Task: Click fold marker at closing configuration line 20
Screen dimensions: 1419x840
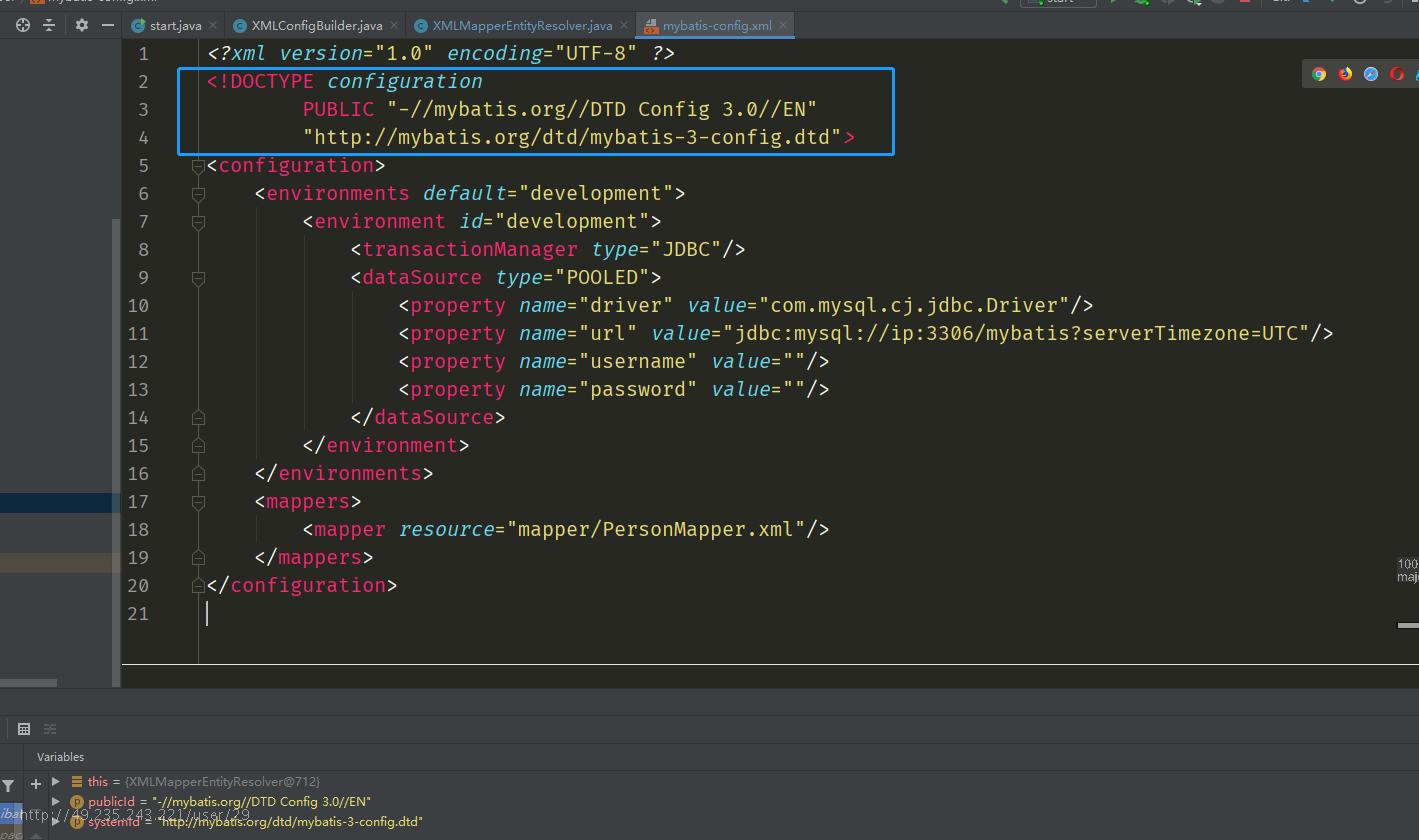Action: point(198,586)
